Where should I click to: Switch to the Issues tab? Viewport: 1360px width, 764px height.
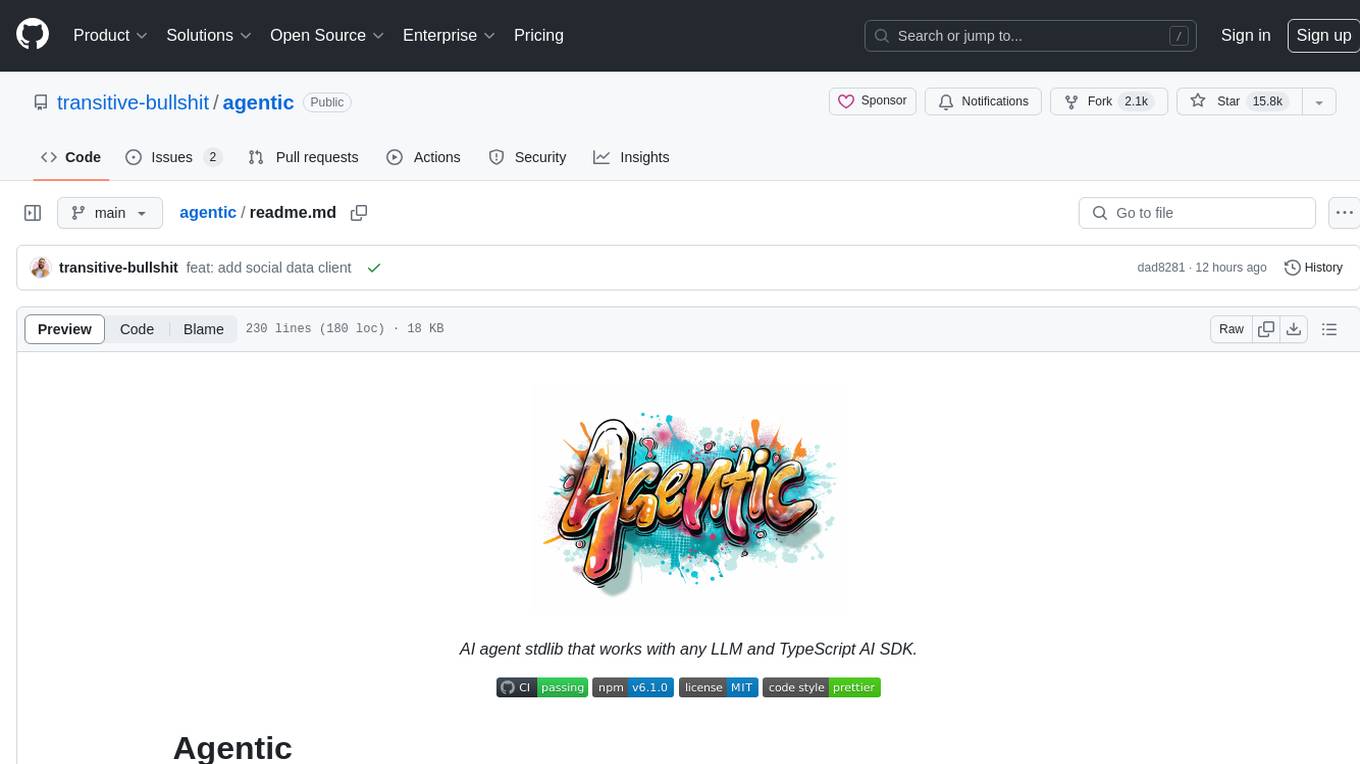[x=173, y=157]
